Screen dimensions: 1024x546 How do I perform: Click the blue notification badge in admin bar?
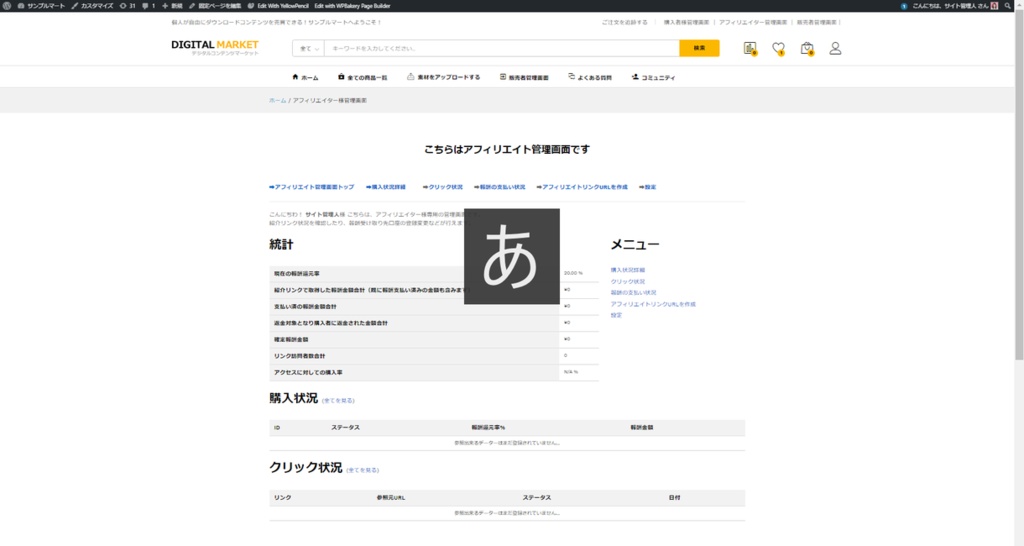[904, 6]
